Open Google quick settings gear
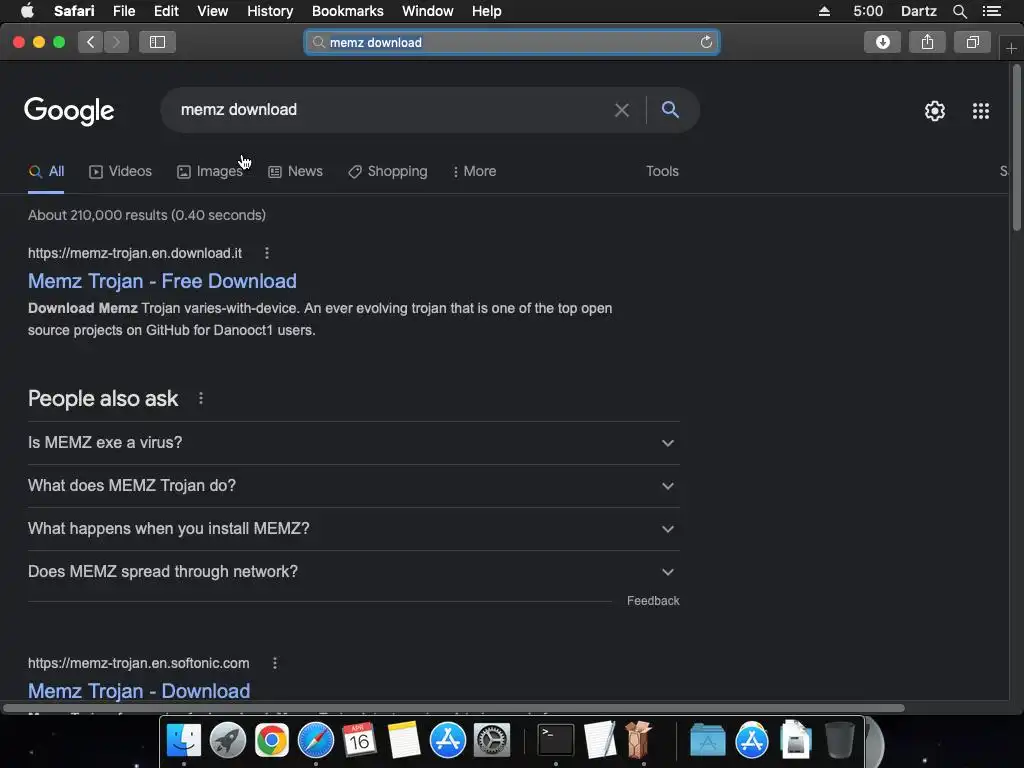1024x768 pixels. point(935,111)
